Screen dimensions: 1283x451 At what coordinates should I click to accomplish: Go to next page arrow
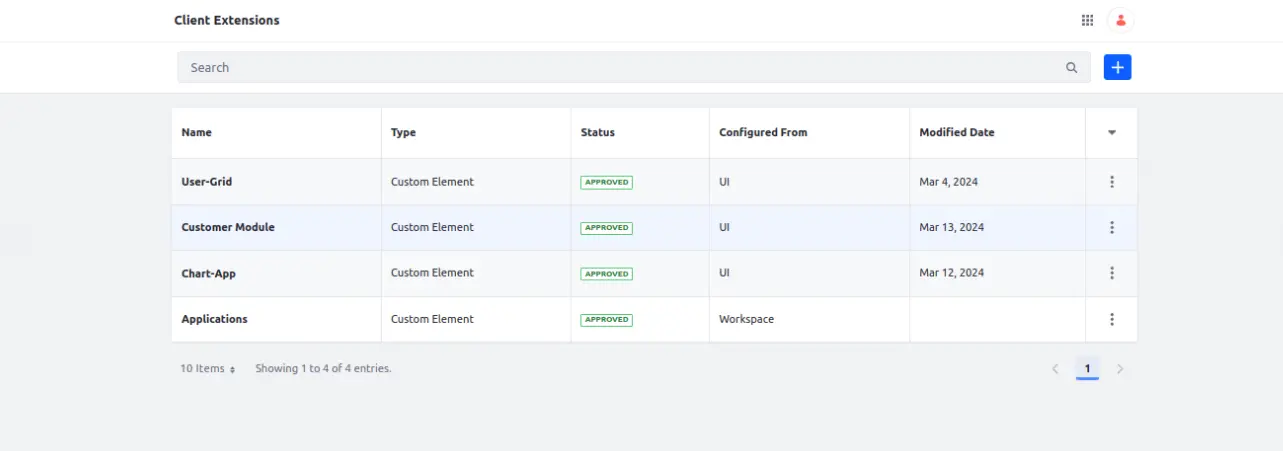1120,369
